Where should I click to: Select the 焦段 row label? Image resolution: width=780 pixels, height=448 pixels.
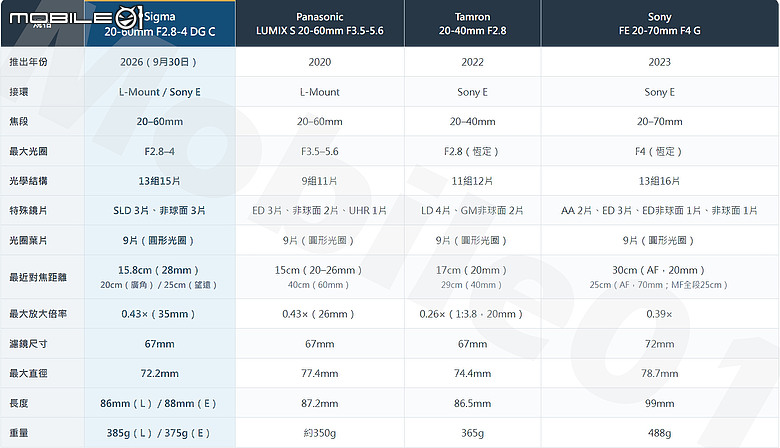(19, 121)
